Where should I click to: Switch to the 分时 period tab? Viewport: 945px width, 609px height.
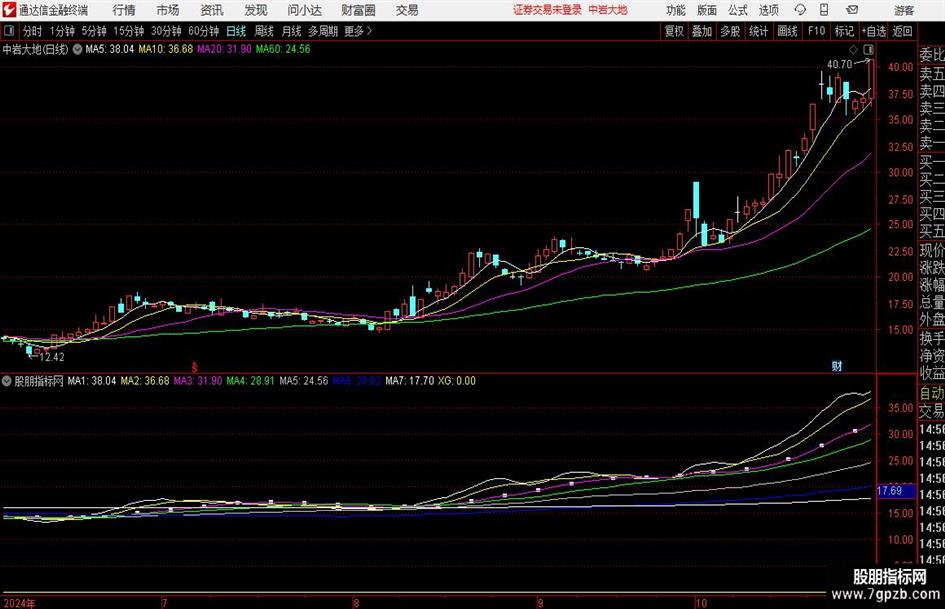tap(33, 31)
